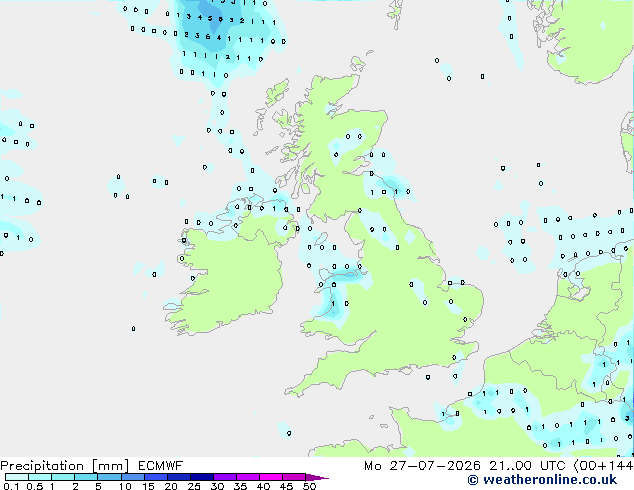Pick the 1 to 2 mm legend swatch
The height and width of the screenshot is (490, 634).
pos(63,477)
